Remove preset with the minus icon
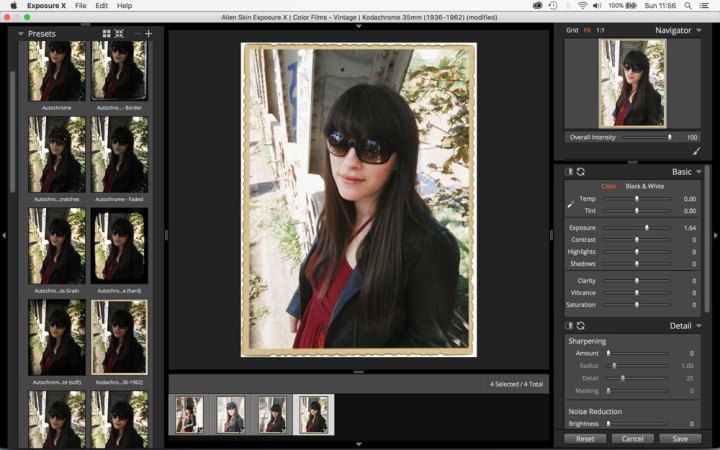 (136, 34)
